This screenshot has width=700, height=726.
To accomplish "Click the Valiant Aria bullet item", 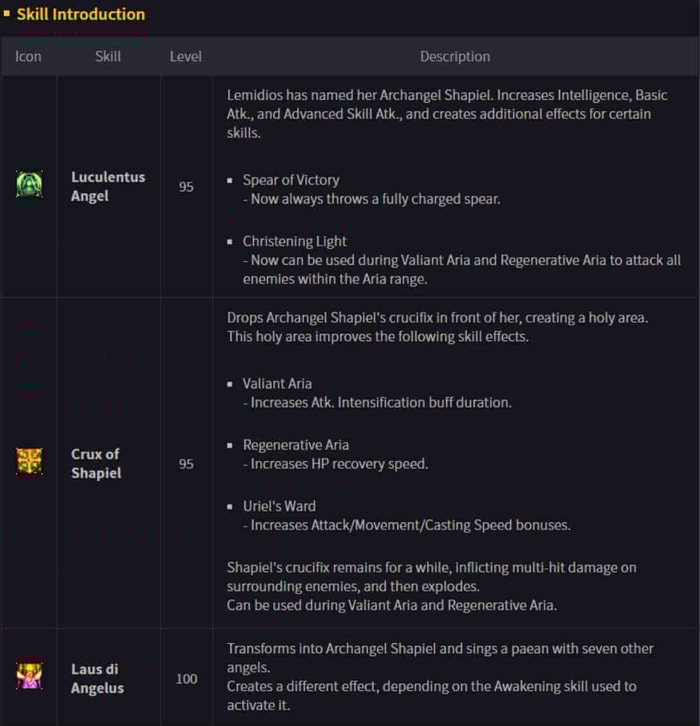I will point(277,383).
